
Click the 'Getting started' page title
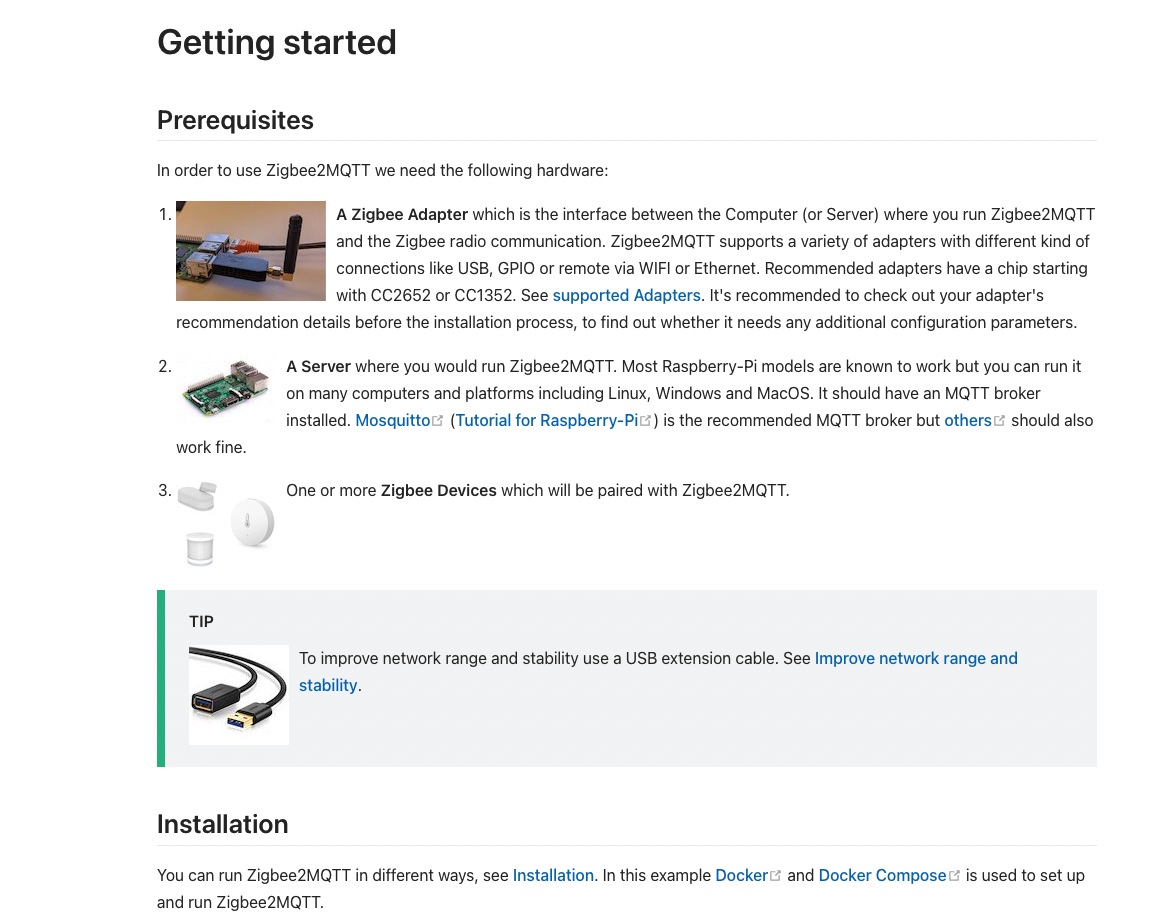[277, 42]
